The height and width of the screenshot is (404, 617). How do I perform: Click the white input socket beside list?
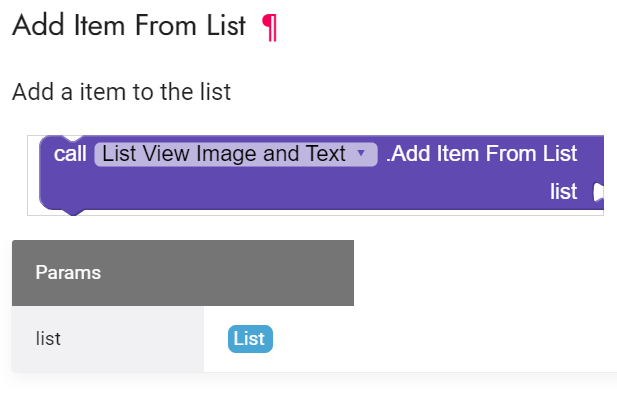598,192
